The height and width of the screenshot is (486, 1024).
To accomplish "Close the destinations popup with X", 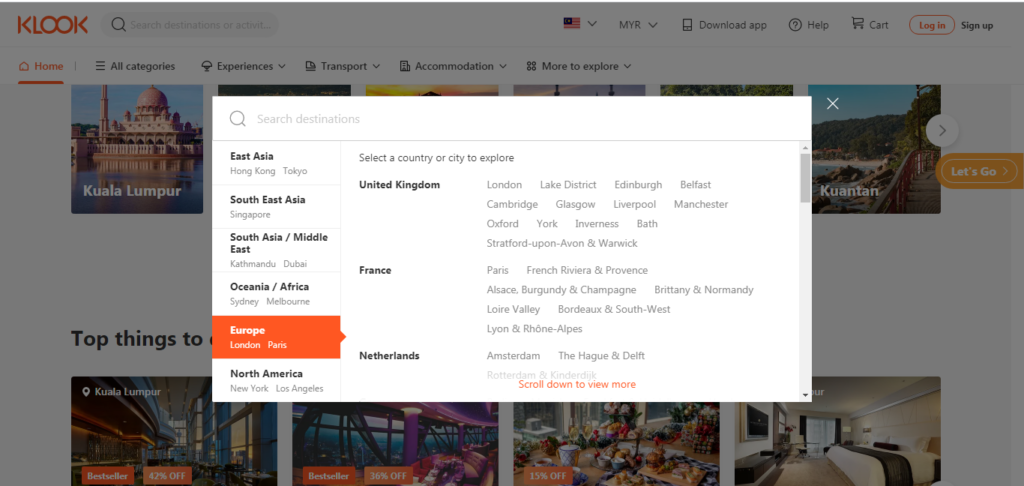I will pos(832,103).
